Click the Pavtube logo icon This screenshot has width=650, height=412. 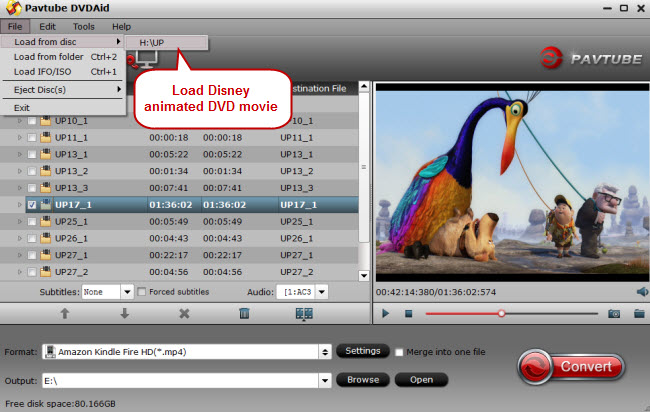pos(551,58)
